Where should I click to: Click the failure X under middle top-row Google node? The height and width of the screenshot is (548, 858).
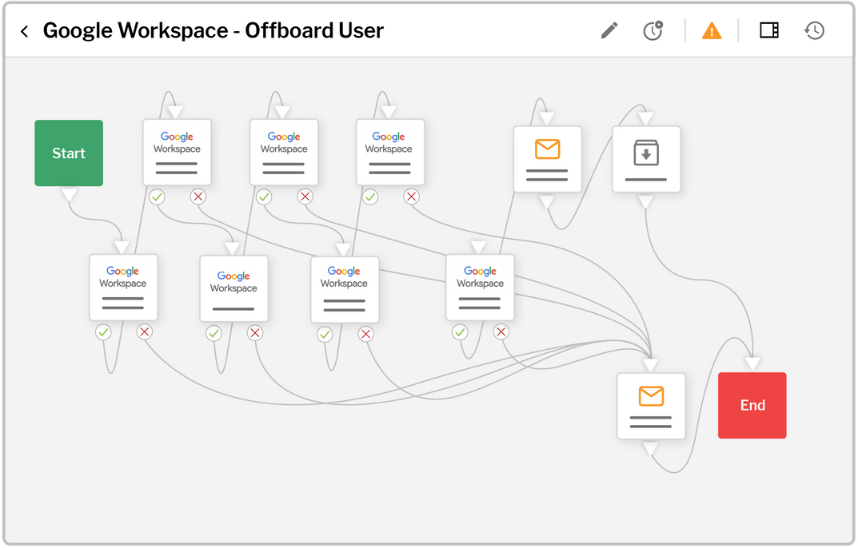305,197
